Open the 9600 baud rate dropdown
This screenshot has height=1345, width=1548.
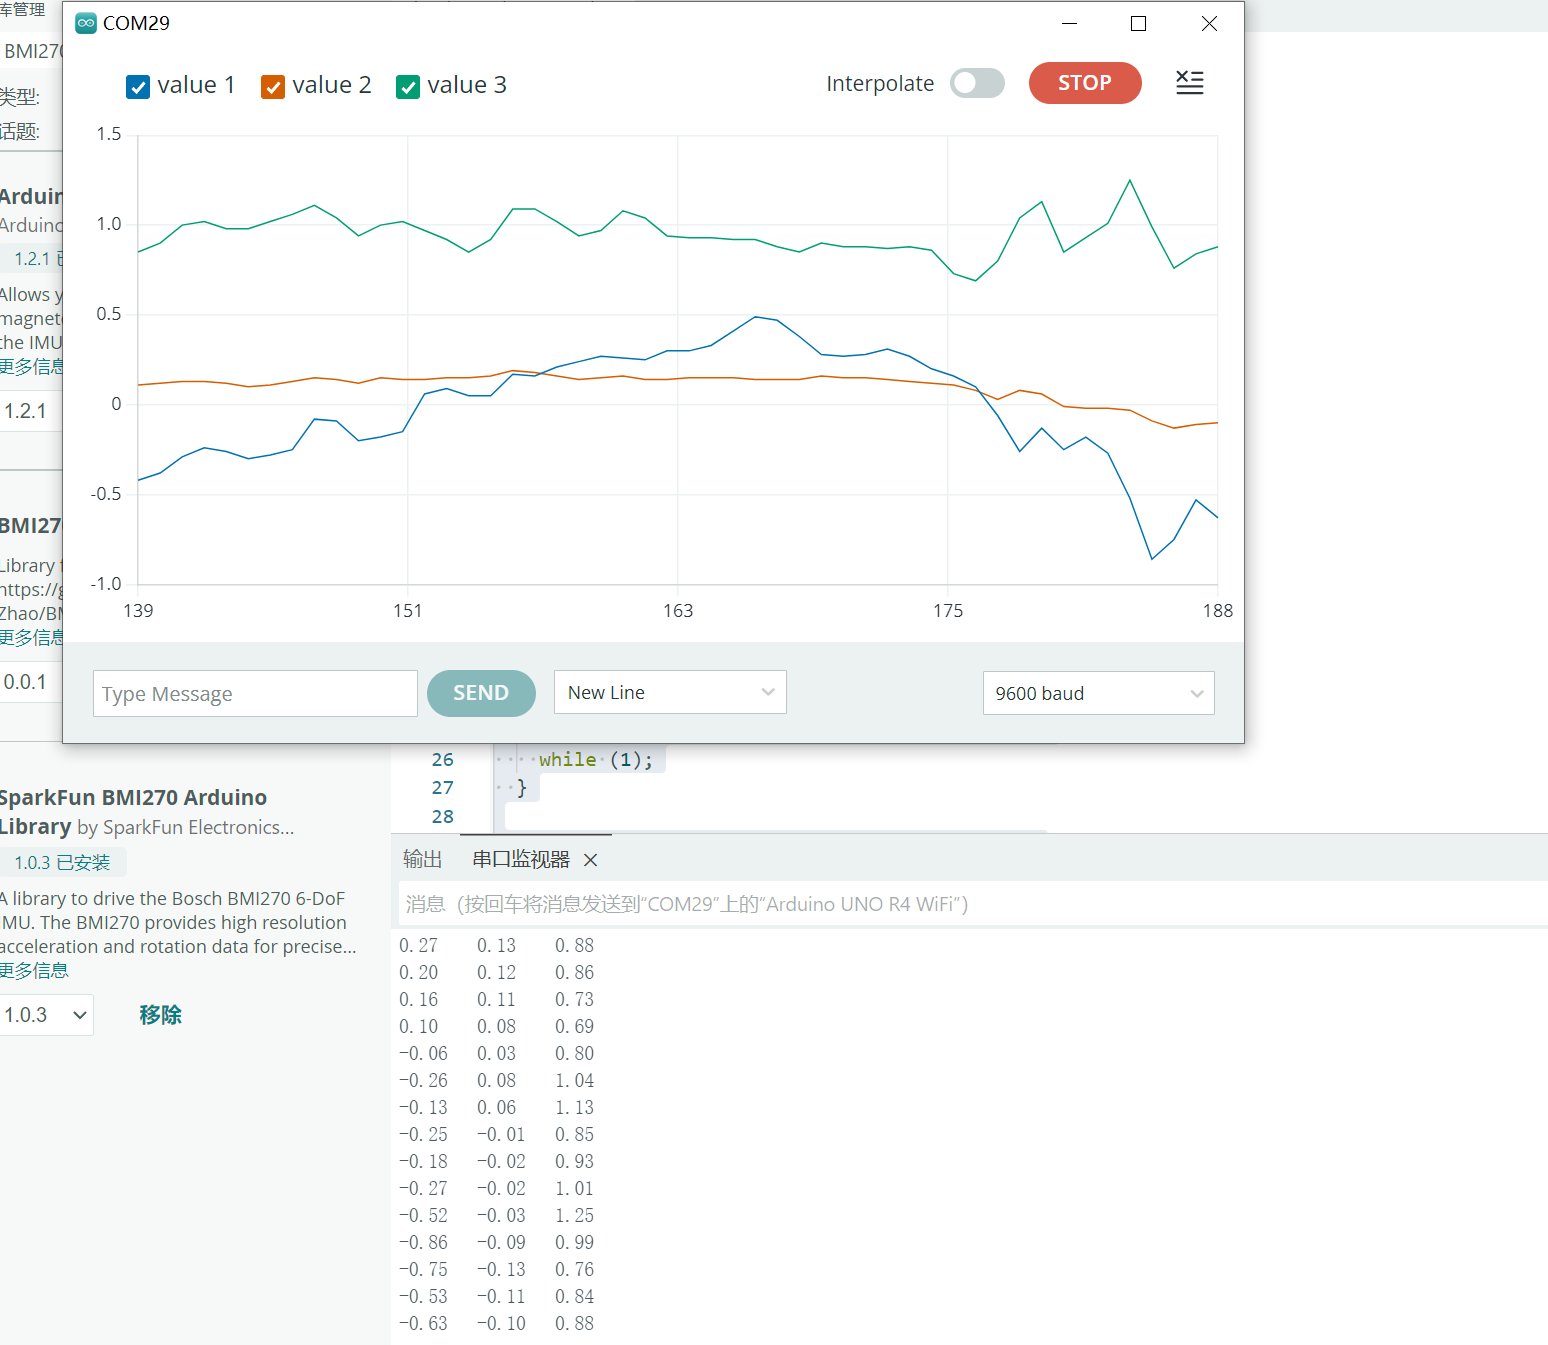[1098, 693]
